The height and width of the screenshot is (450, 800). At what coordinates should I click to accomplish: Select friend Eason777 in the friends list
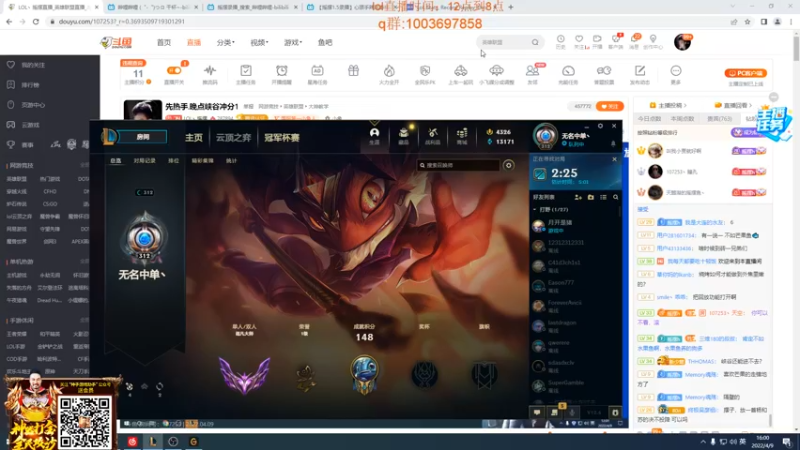click(575, 286)
